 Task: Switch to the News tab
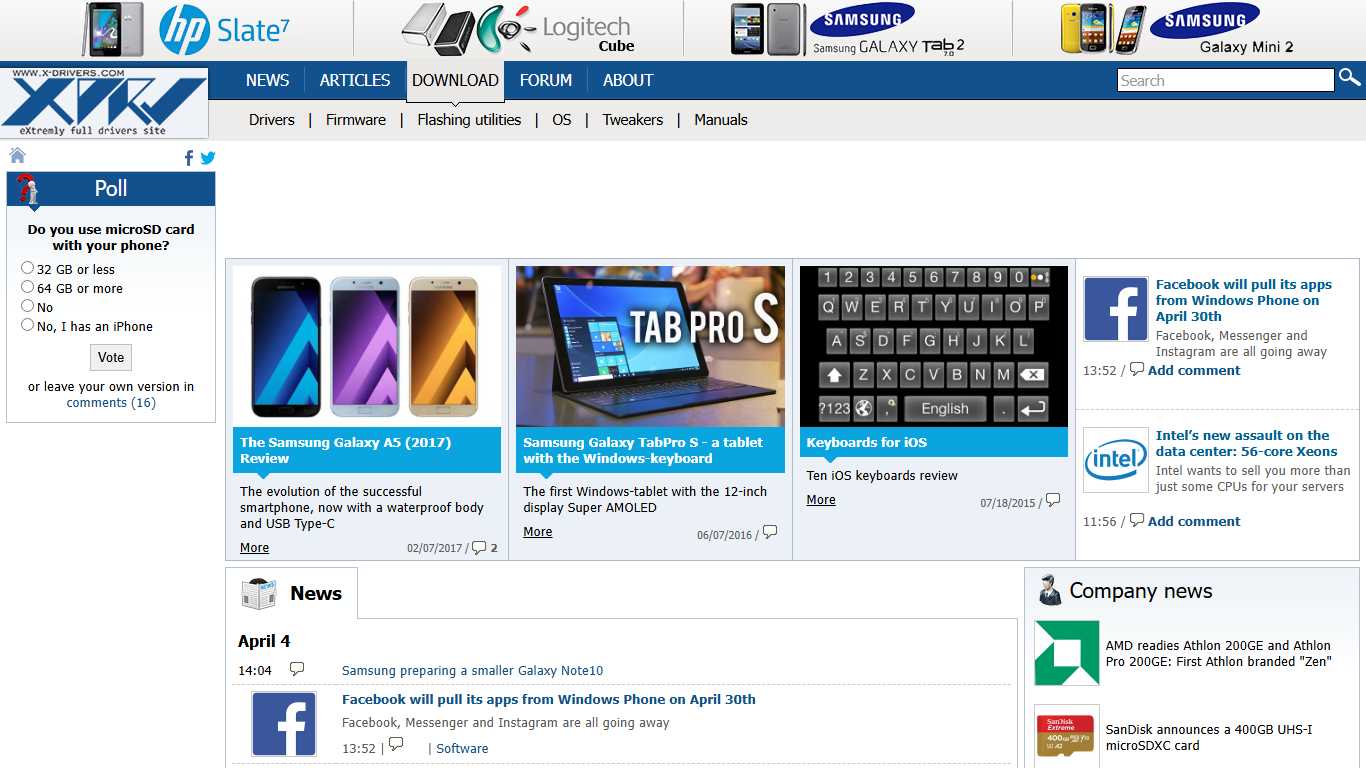click(291, 593)
